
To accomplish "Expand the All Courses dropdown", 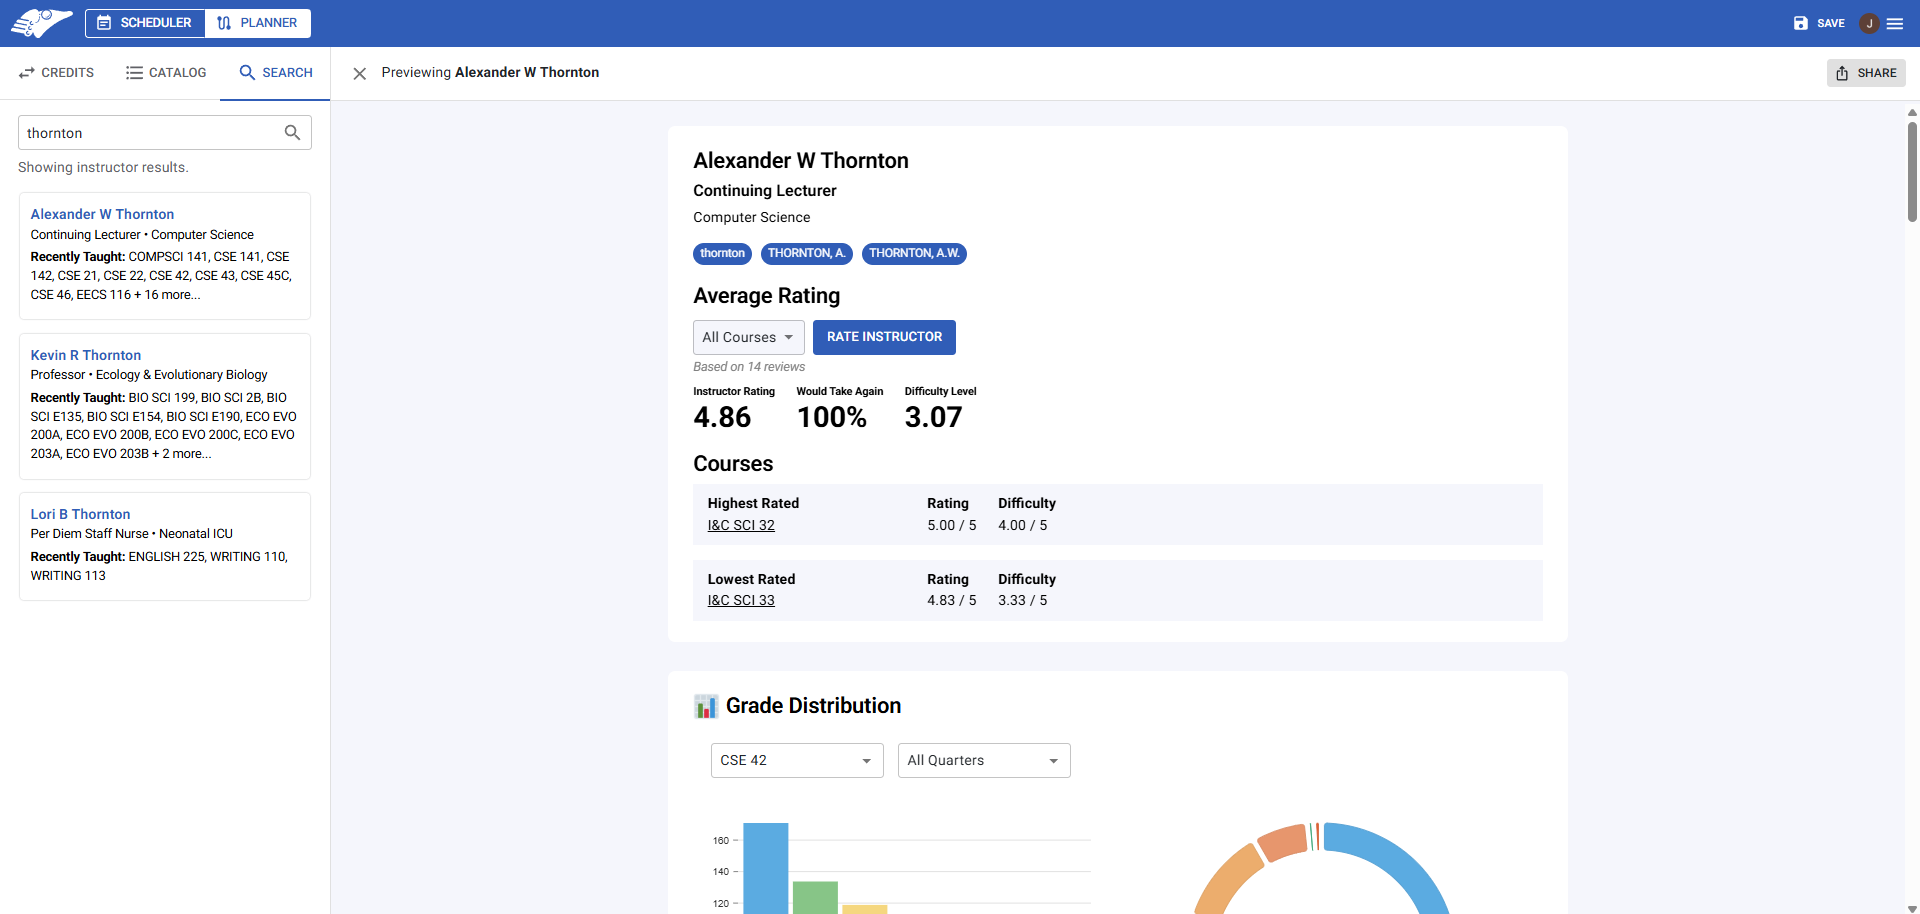I will point(748,337).
